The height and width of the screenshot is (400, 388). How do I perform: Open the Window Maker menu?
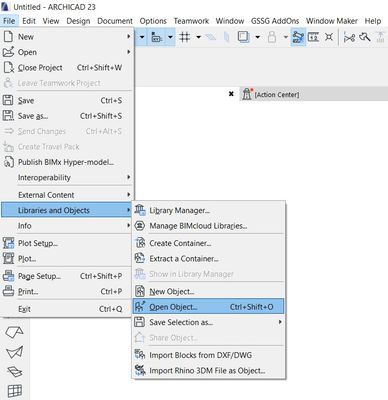(x=332, y=21)
